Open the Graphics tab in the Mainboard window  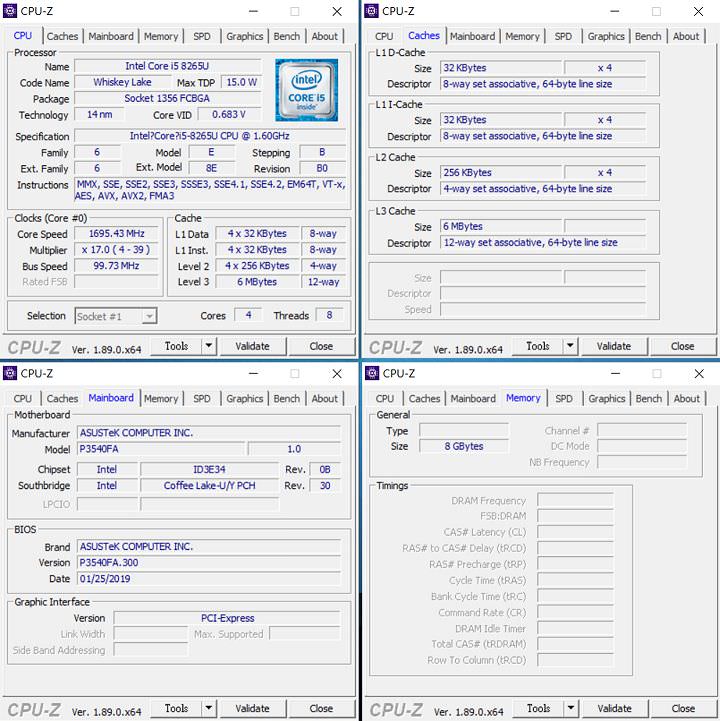245,399
